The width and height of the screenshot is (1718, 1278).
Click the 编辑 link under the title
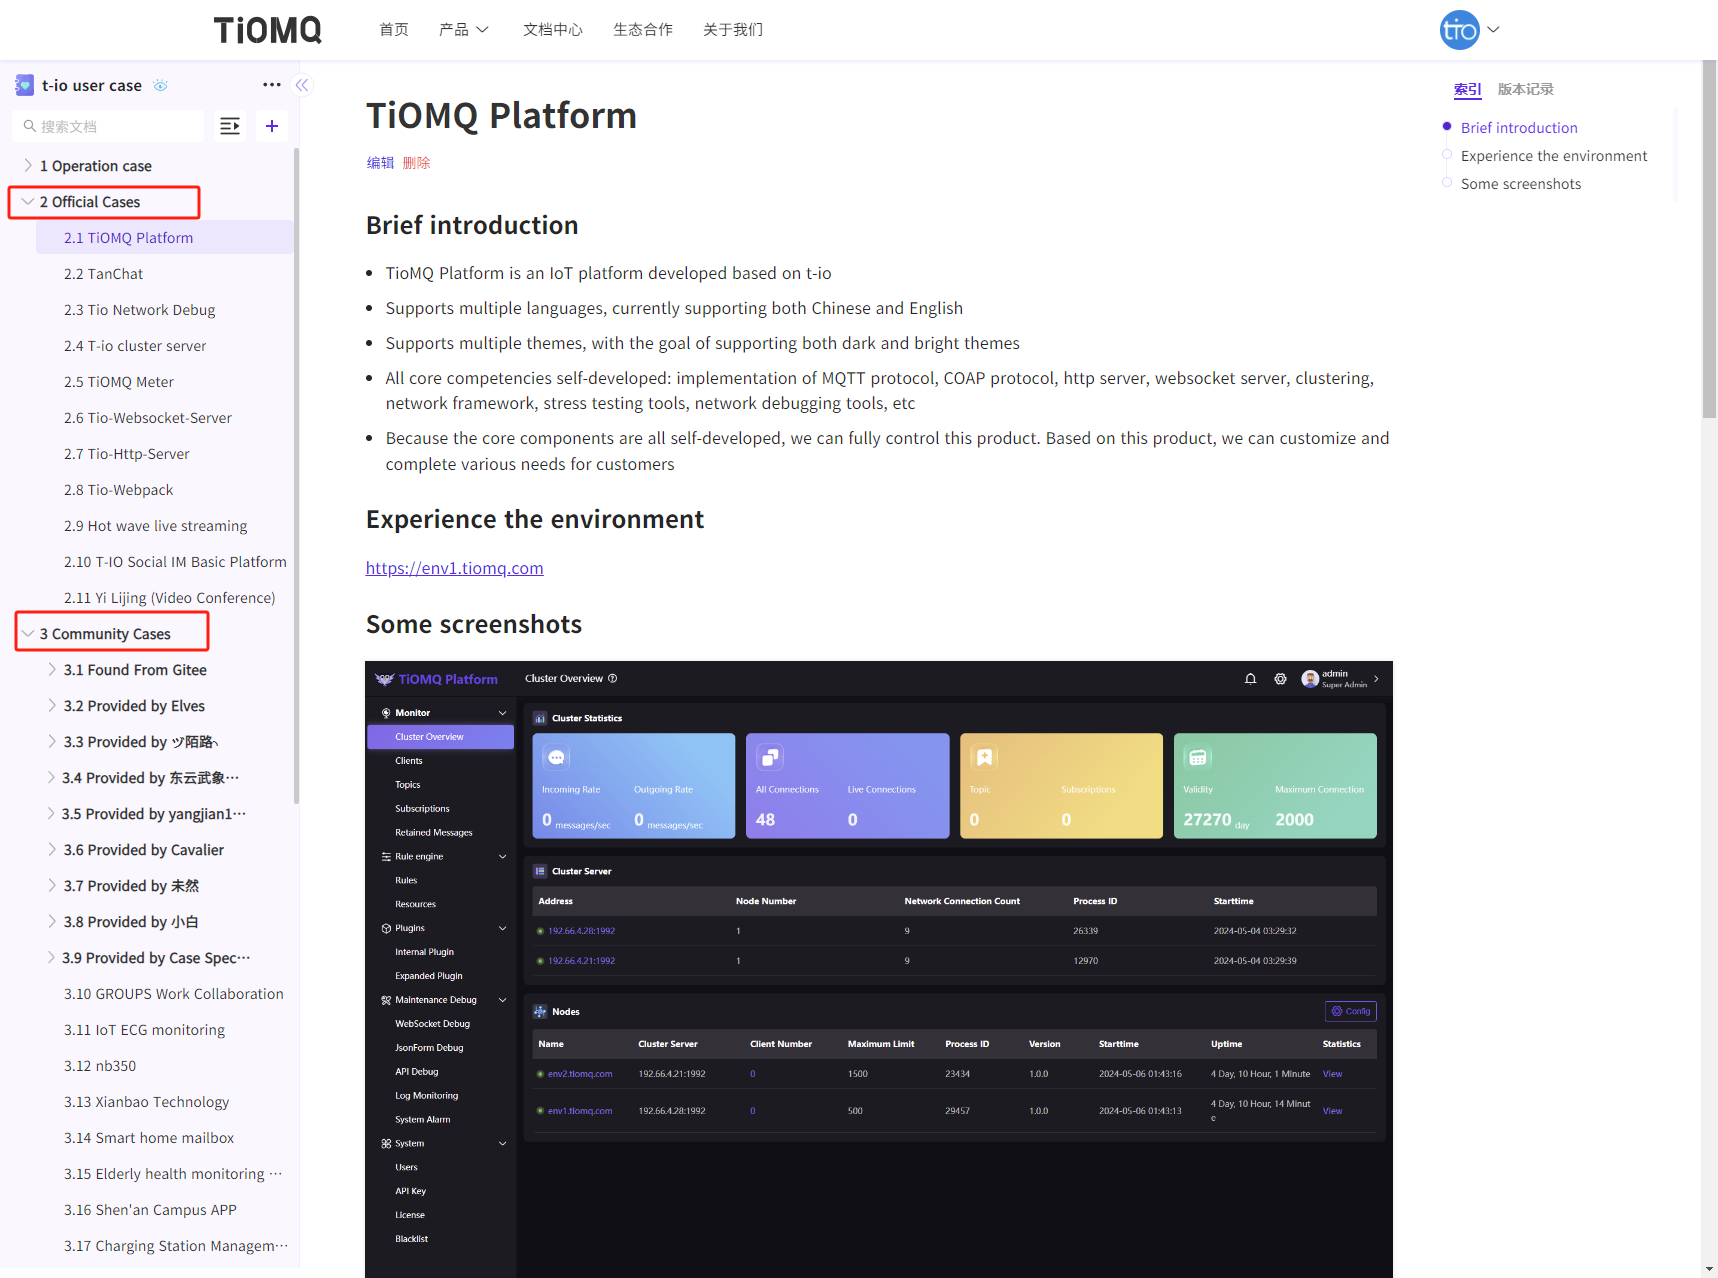point(380,163)
